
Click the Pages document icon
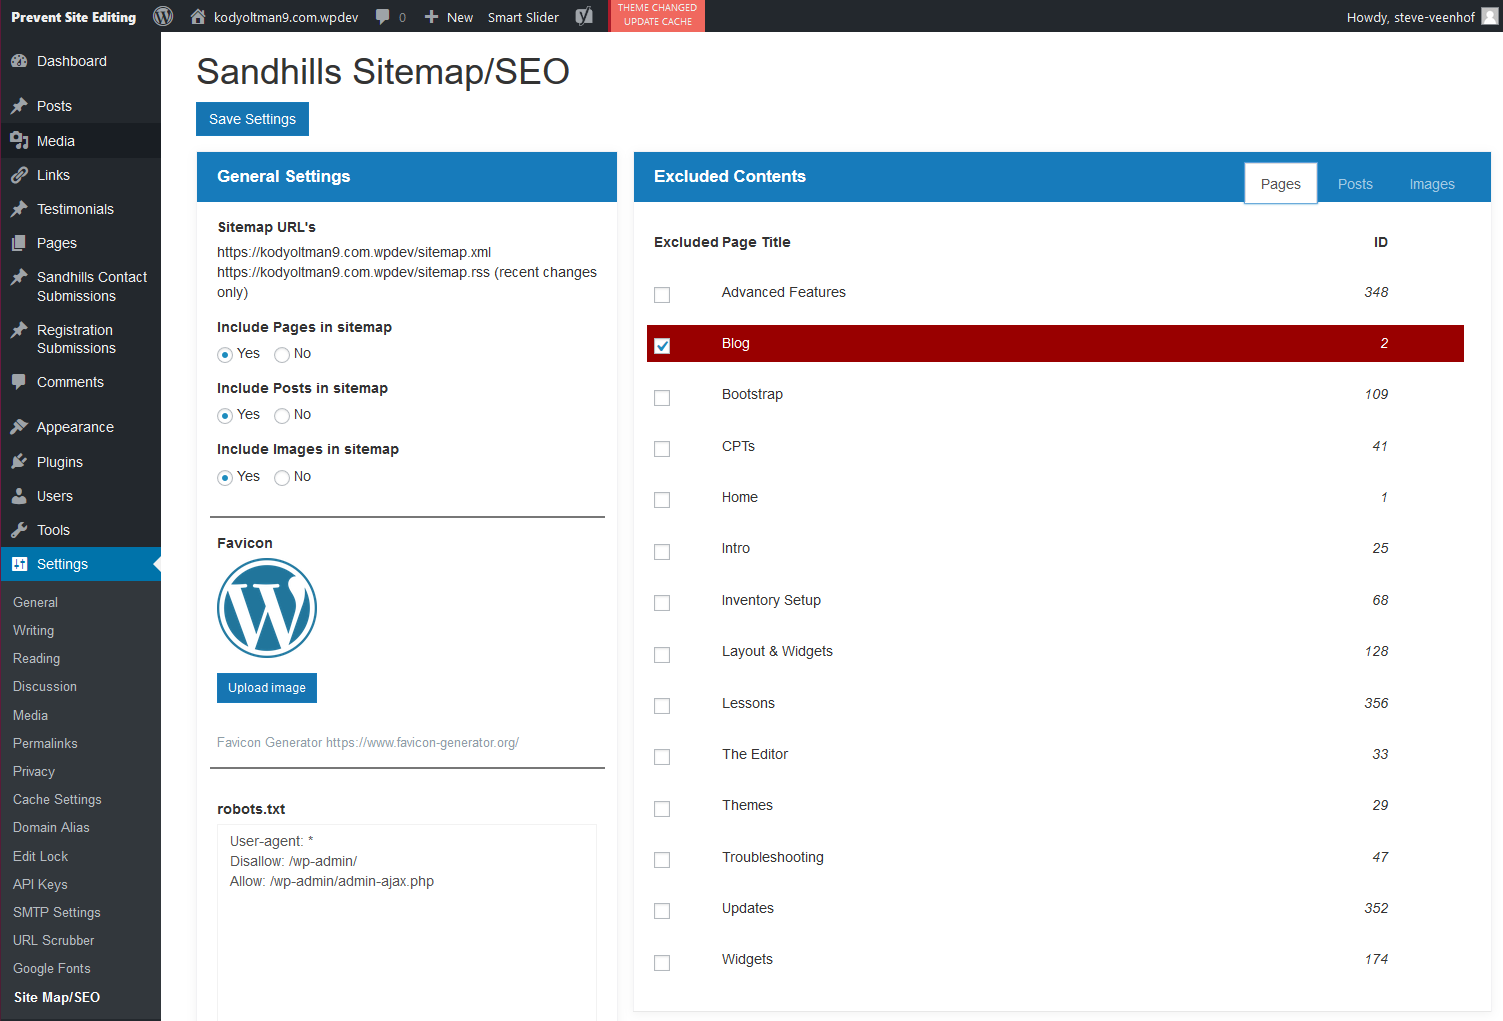[19, 243]
